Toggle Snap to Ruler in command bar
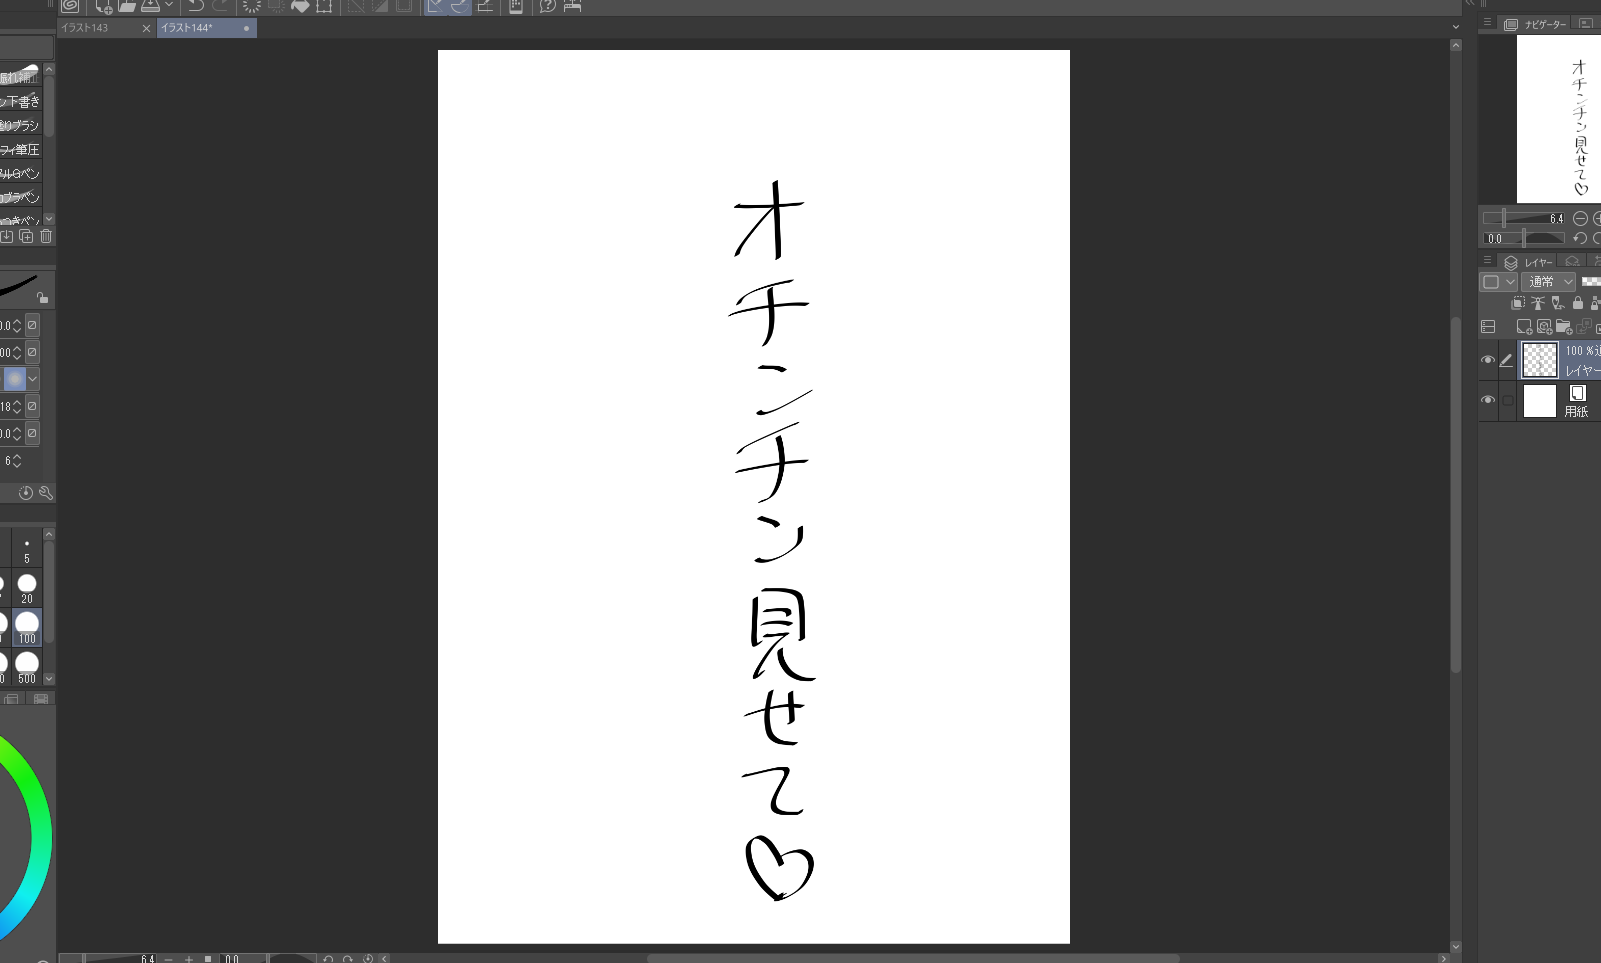Viewport: 1601px width, 963px height. pos(435,6)
